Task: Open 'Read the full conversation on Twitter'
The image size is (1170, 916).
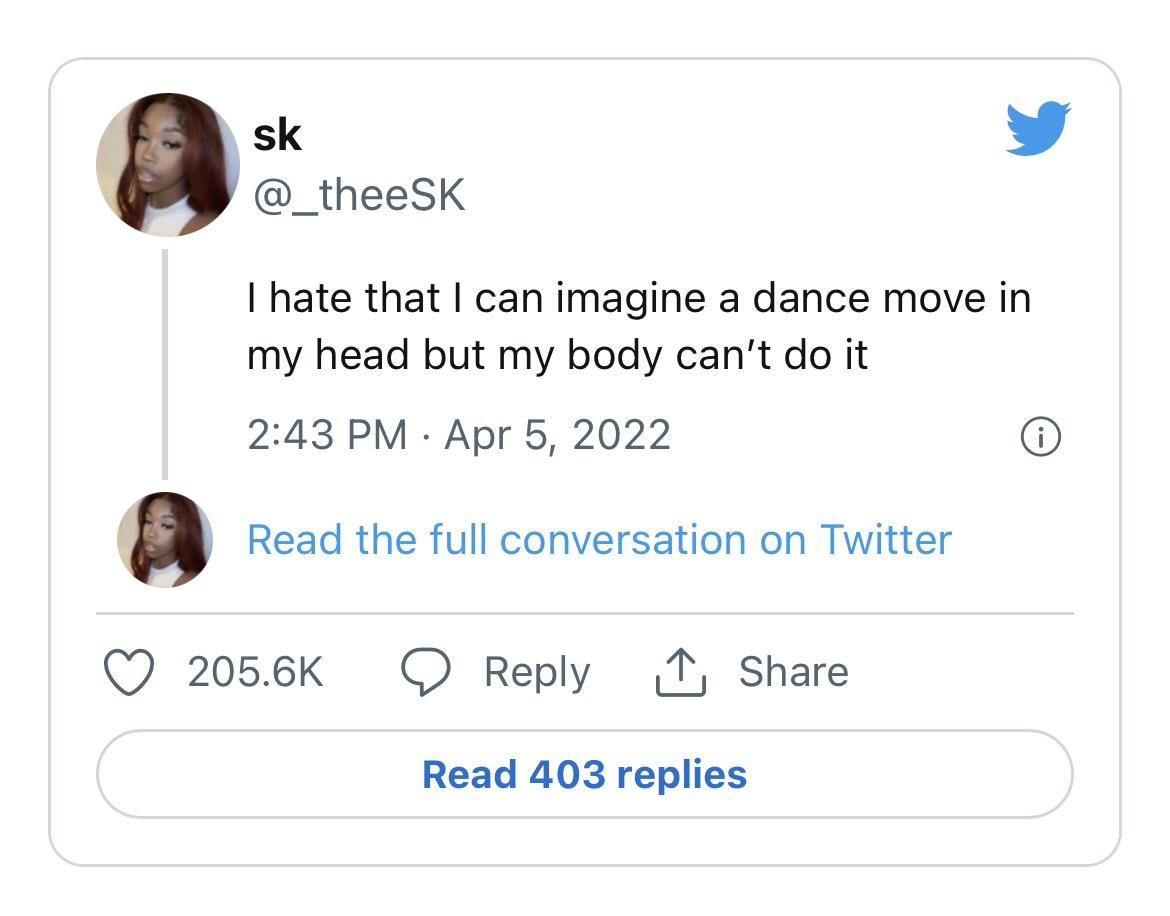Action: (x=598, y=539)
